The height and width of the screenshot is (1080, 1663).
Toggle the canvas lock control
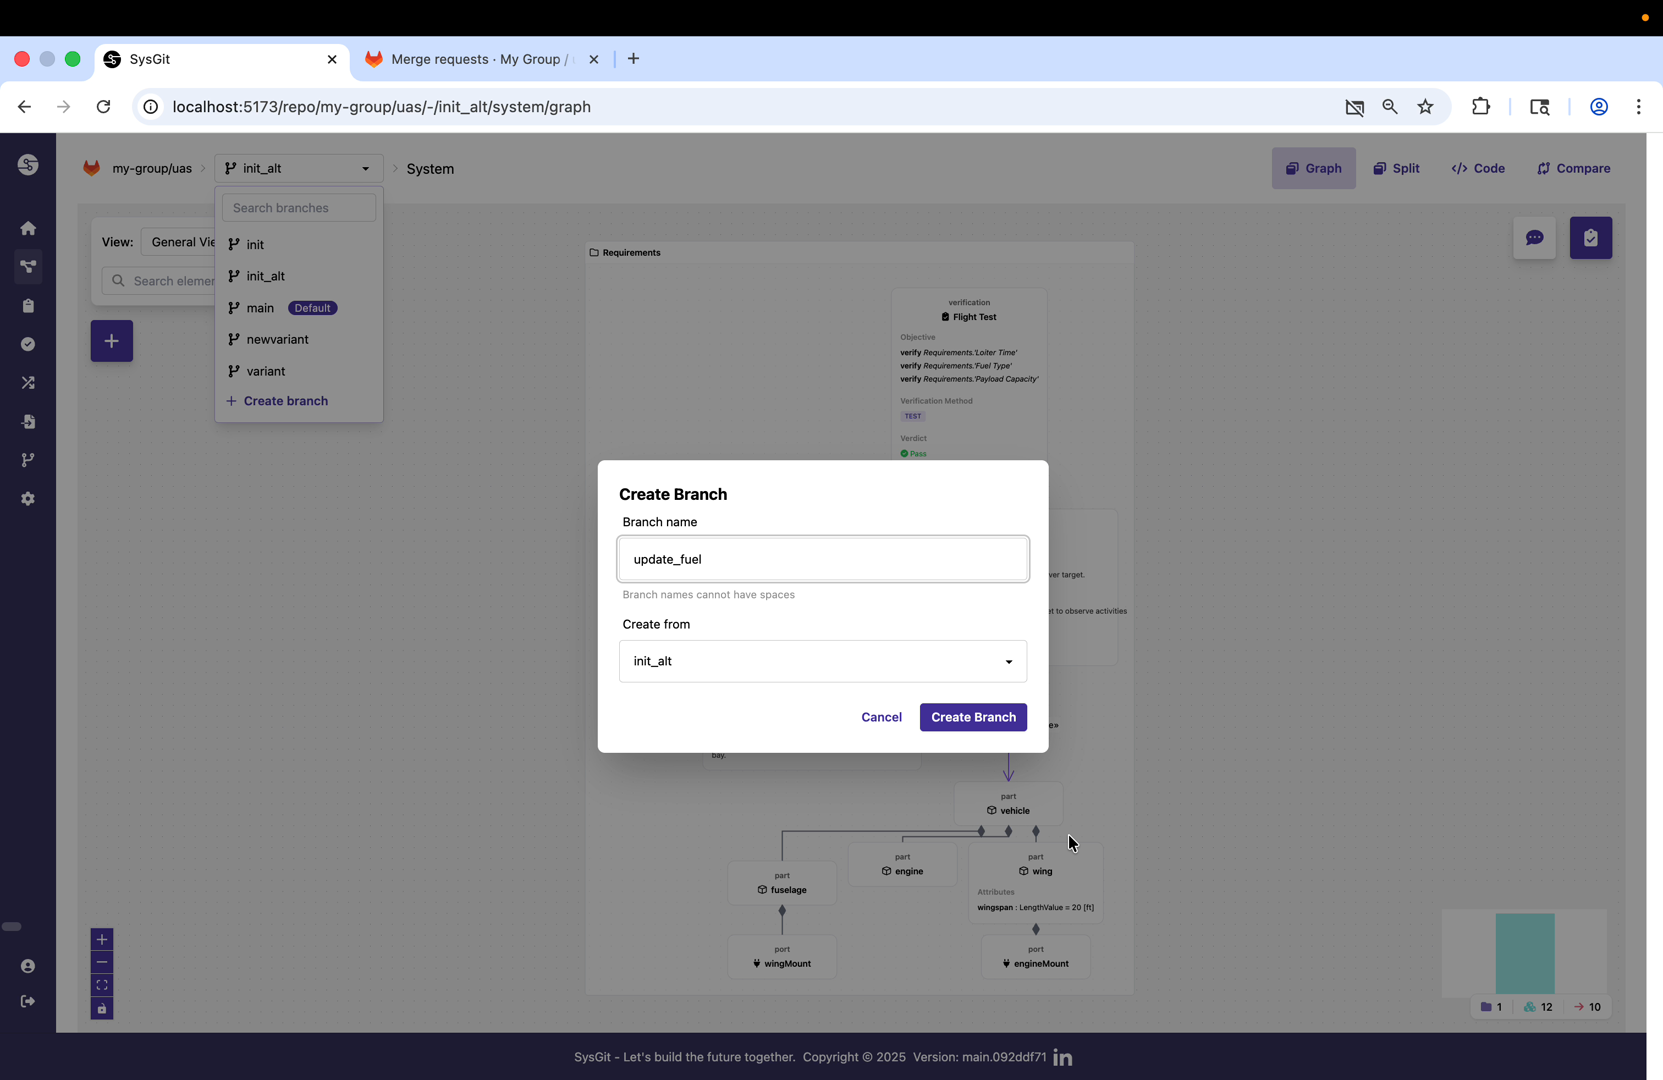[101, 1008]
